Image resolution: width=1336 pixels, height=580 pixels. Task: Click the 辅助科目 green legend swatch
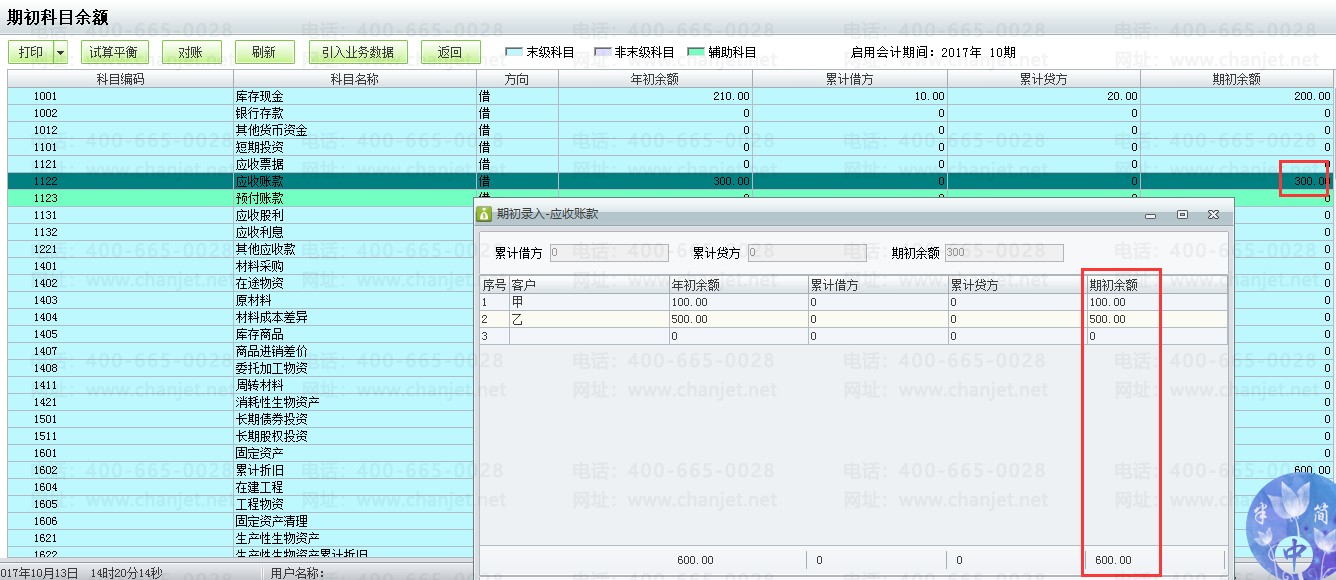pos(696,52)
